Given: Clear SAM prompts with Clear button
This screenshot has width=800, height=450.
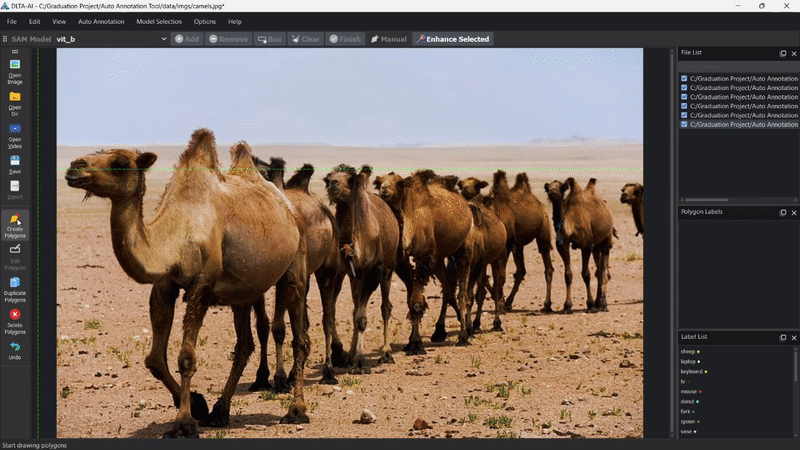Looking at the screenshot, I should [306, 39].
